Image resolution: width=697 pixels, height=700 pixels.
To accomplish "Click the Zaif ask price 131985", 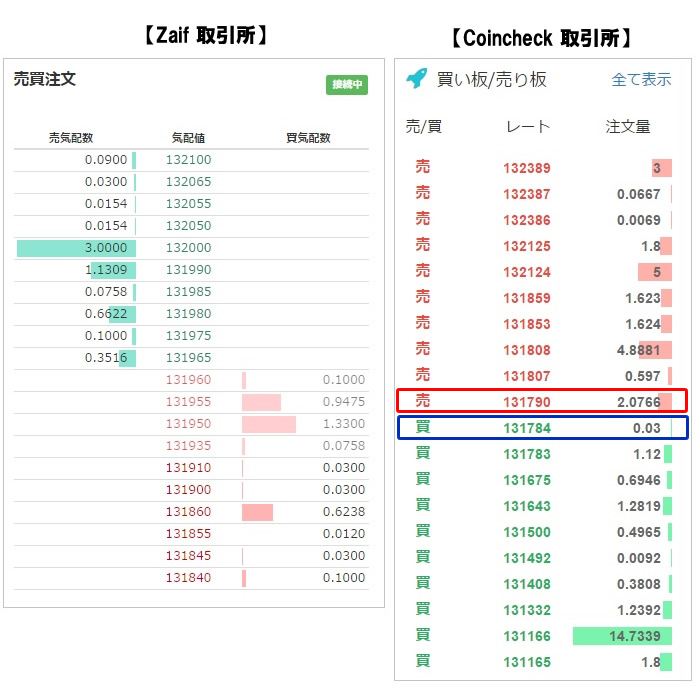I will (188, 292).
